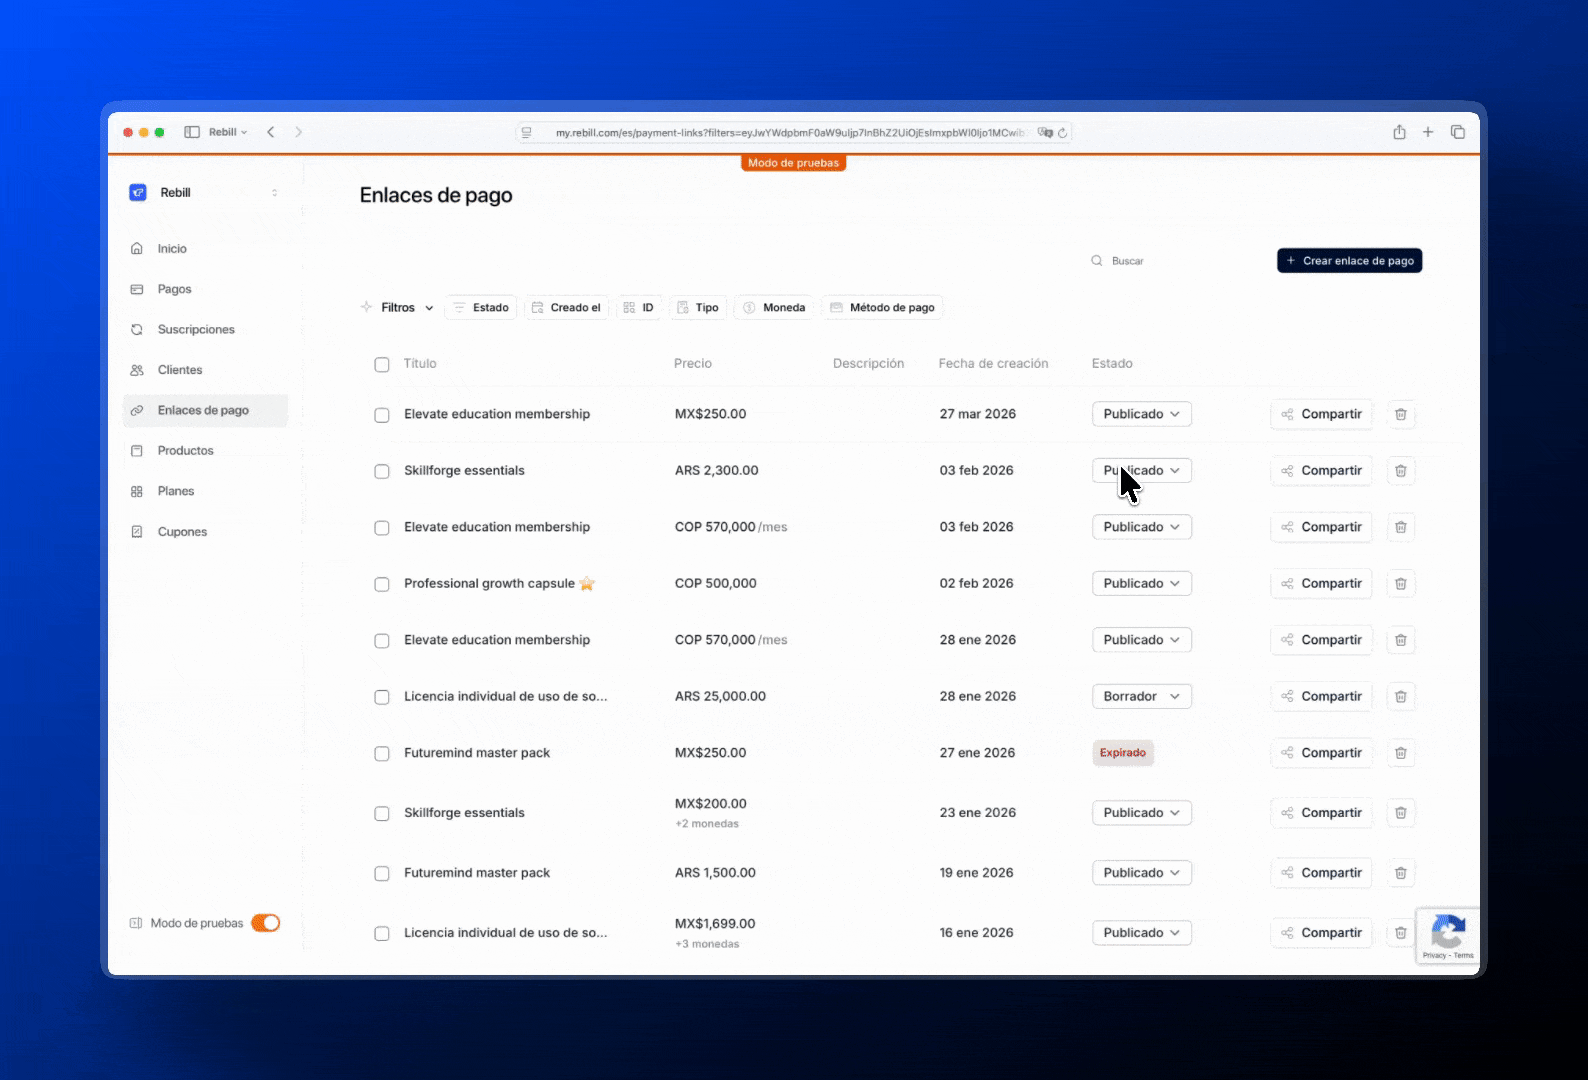
Task: Open Publicado dropdown for MX$250.00 Elevate row
Action: click(x=1141, y=414)
